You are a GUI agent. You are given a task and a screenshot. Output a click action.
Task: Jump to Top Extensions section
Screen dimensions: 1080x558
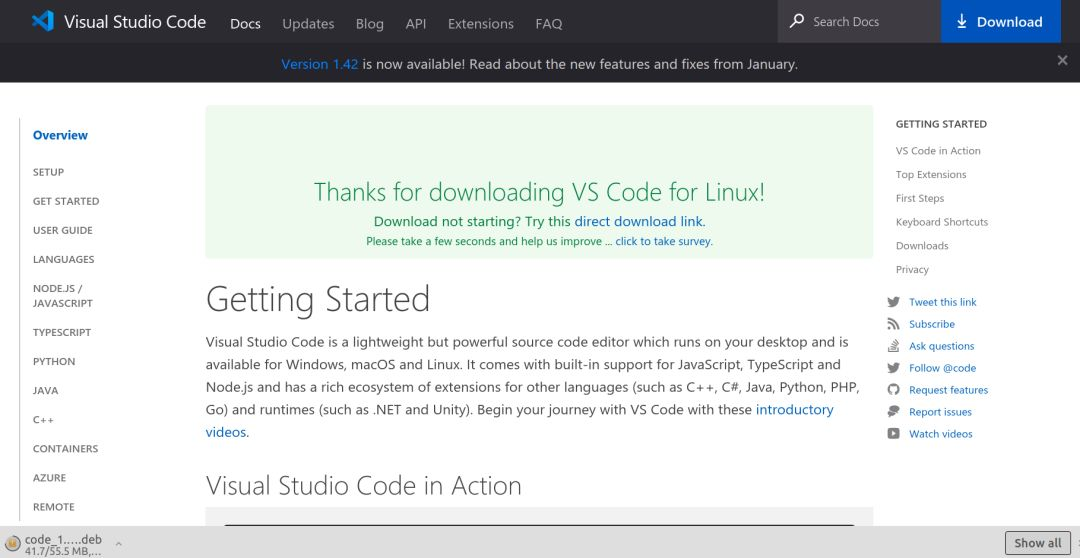click(931, 174)
